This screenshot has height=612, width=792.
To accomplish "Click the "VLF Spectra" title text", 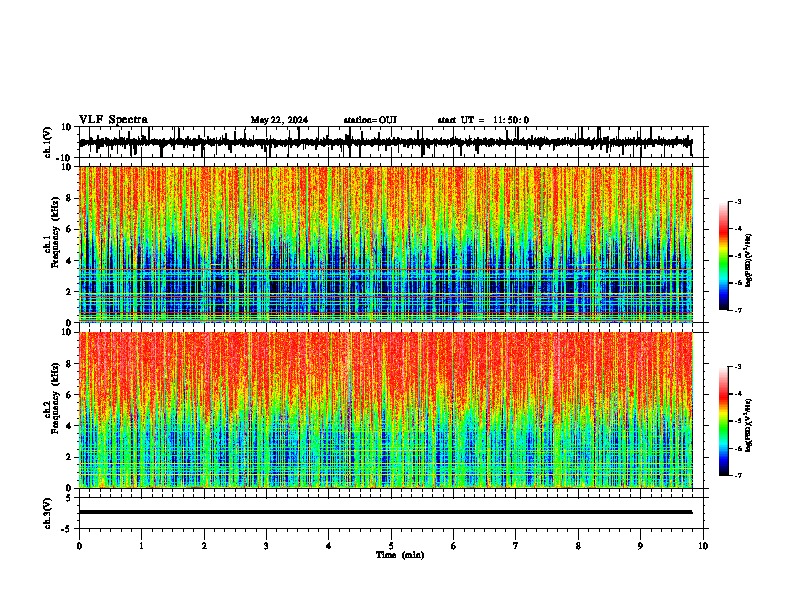I will tap(113, 119).
